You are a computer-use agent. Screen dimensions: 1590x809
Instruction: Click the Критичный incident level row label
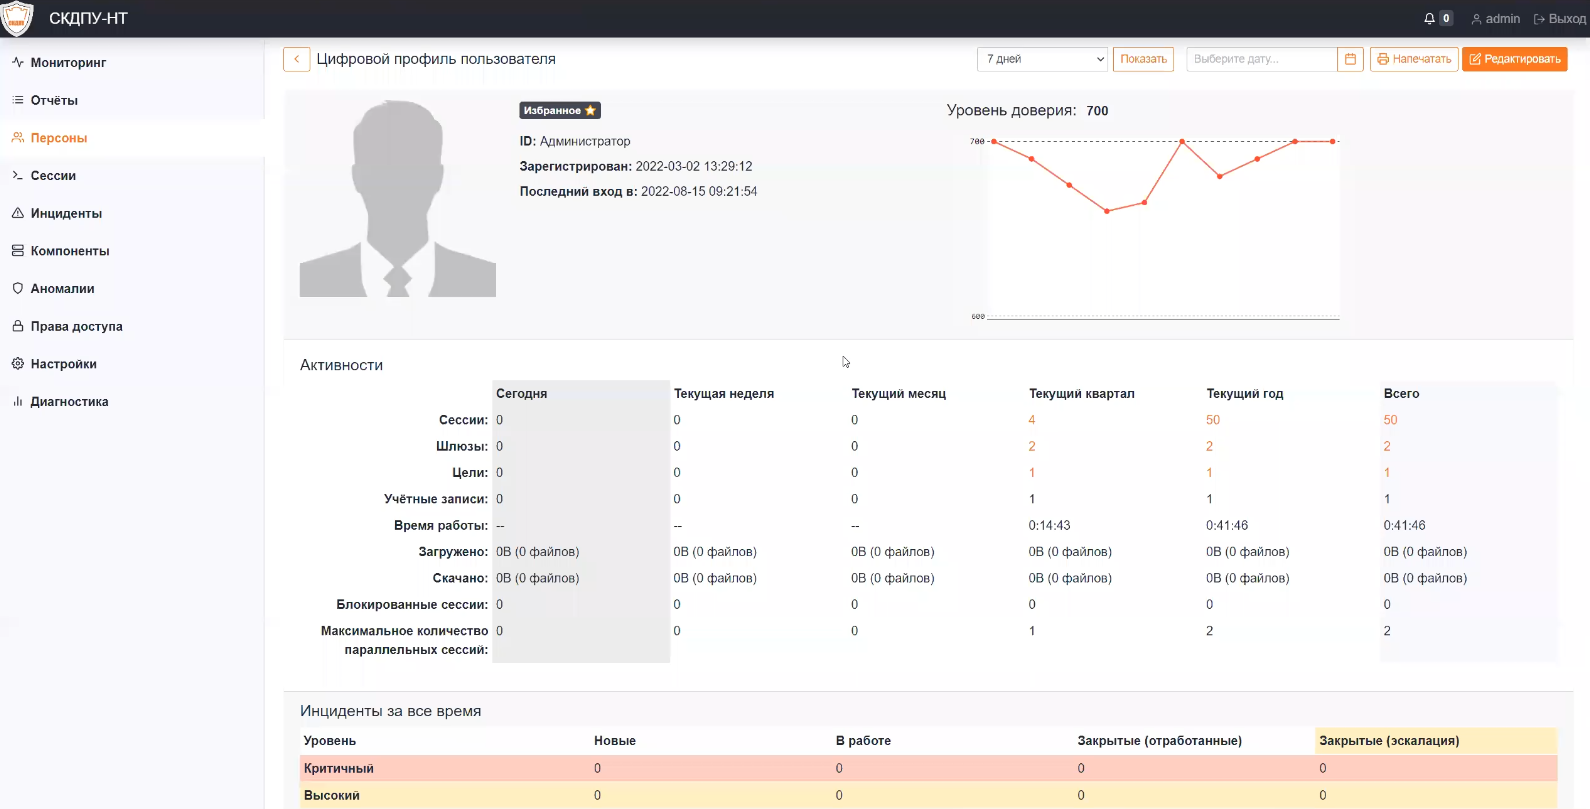[339, 768]
